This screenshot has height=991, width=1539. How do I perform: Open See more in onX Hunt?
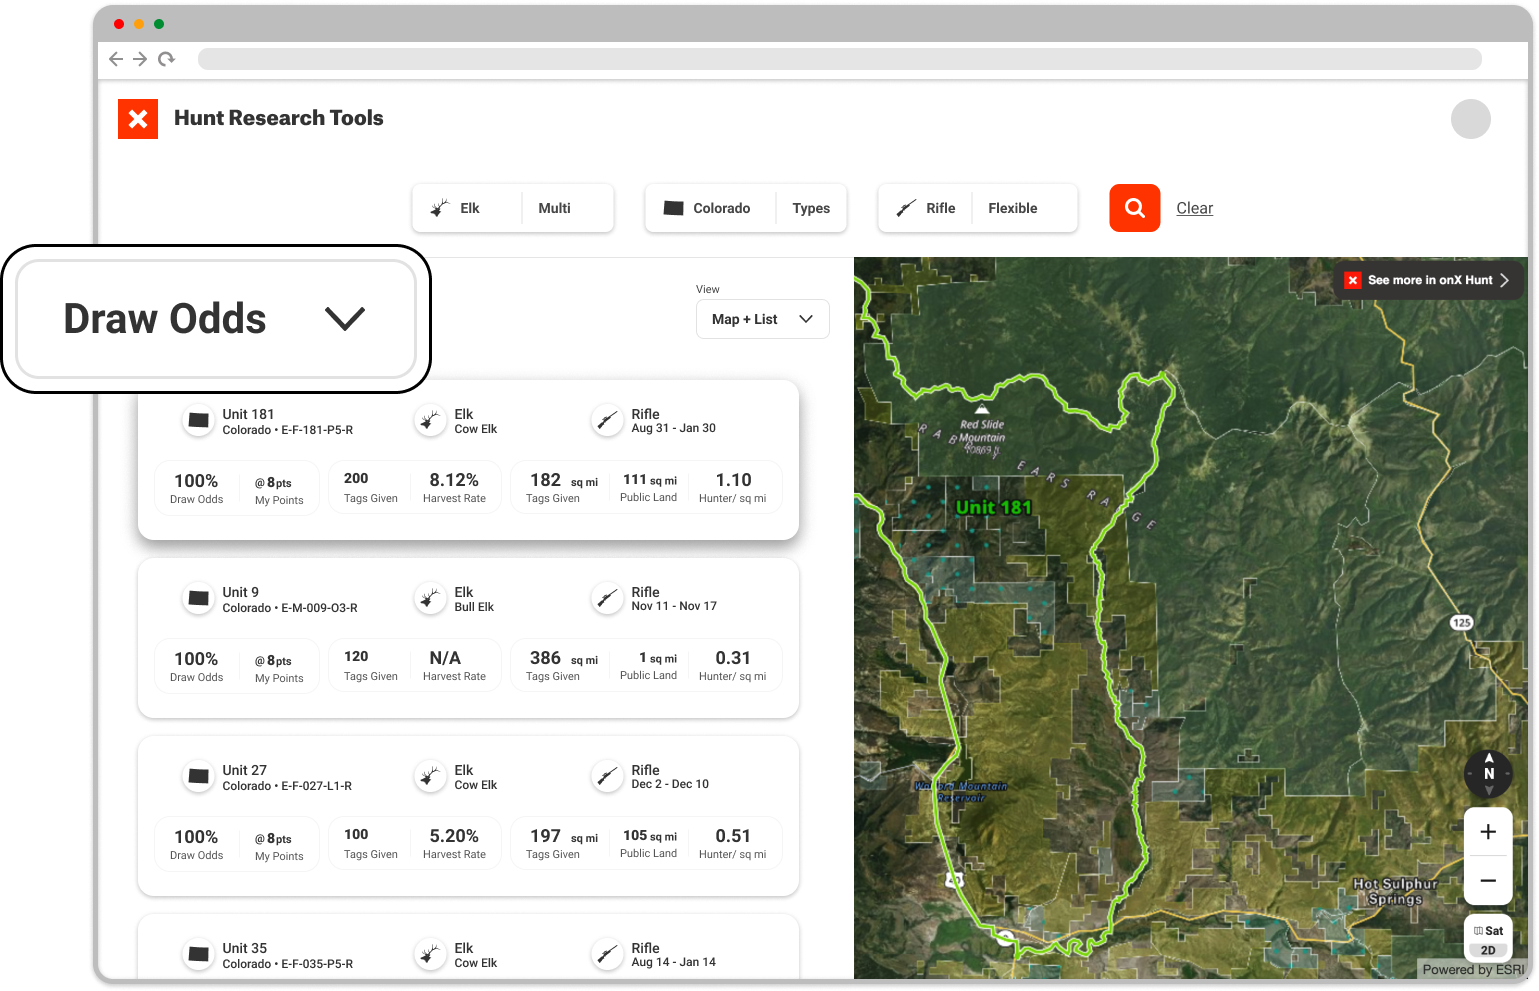(x=1429, y=280)
